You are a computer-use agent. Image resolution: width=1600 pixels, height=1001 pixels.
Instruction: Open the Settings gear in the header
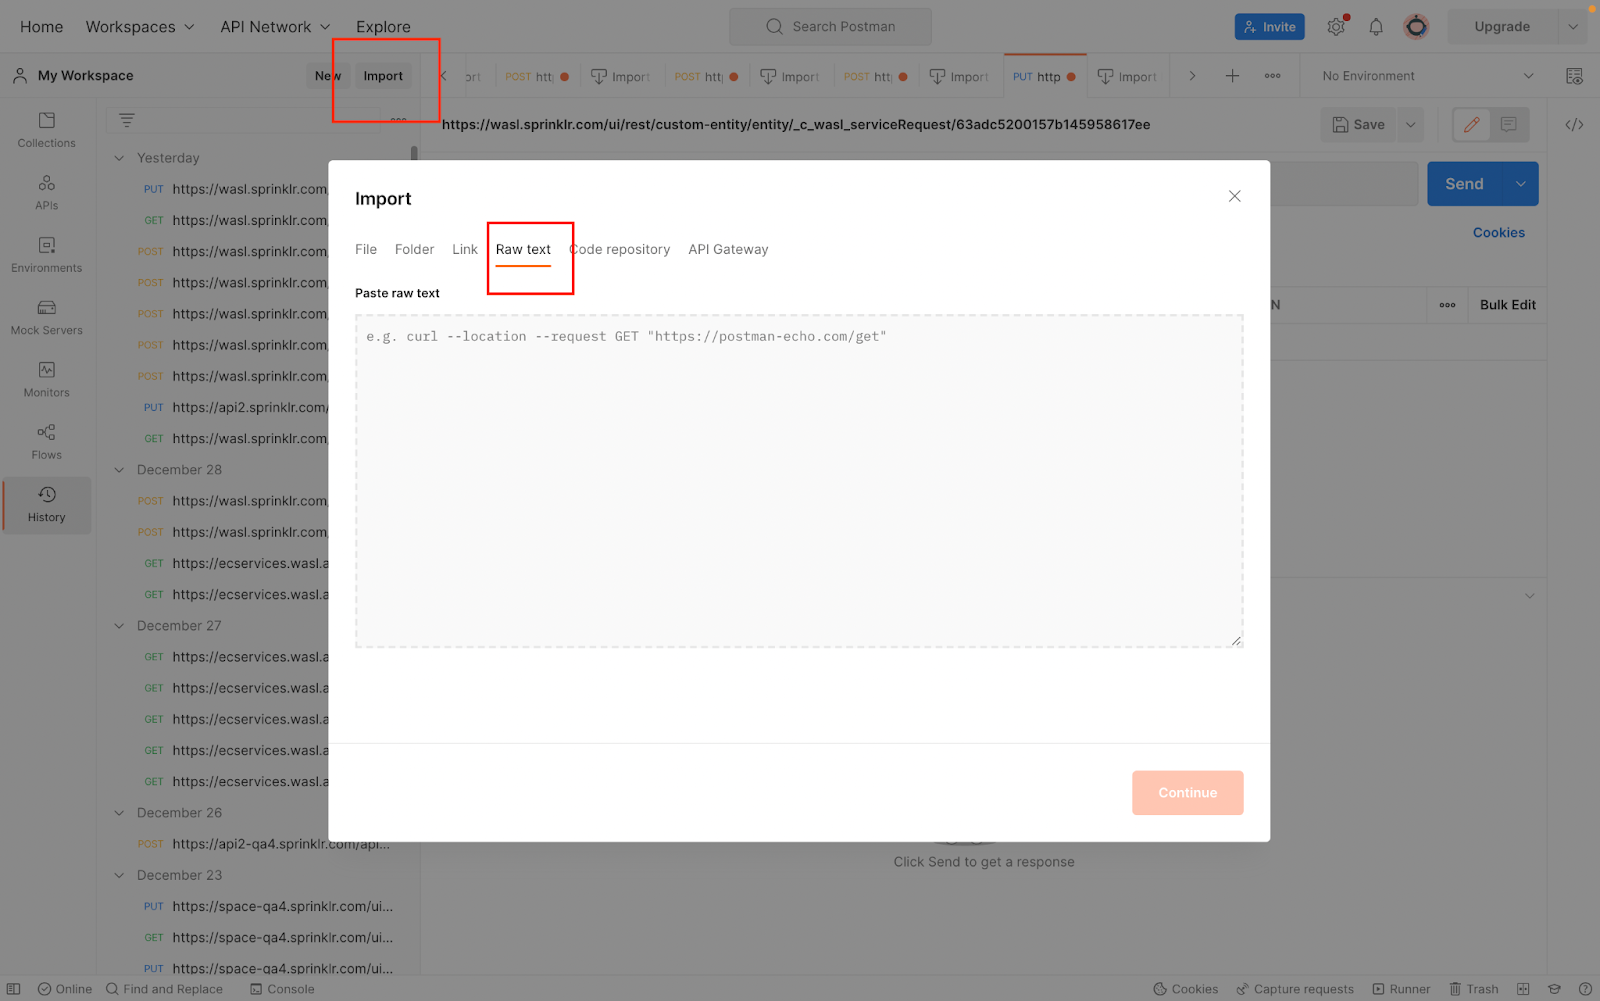pos(1336,27)
